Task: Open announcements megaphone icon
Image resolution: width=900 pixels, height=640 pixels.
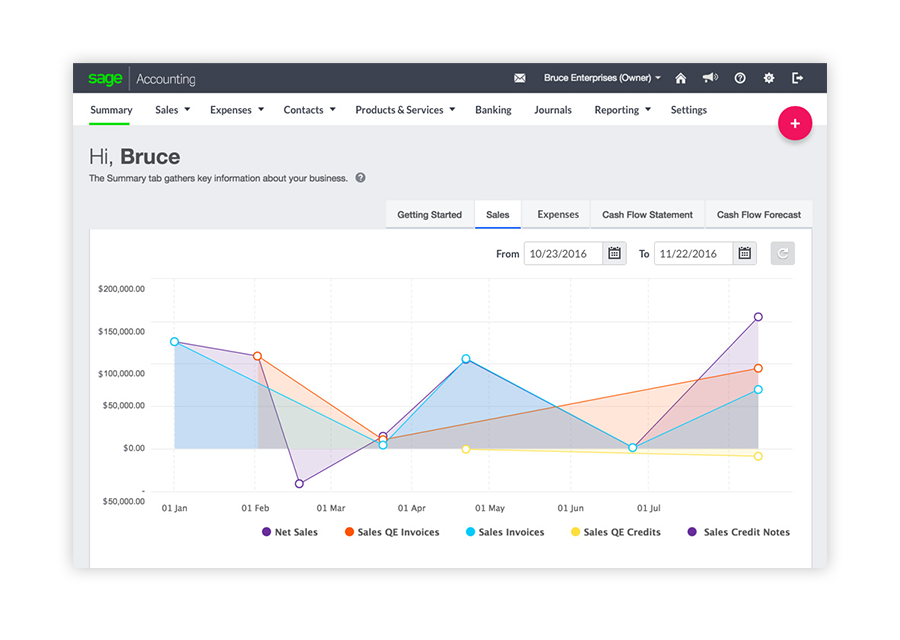Action: (x=710, y=77)
